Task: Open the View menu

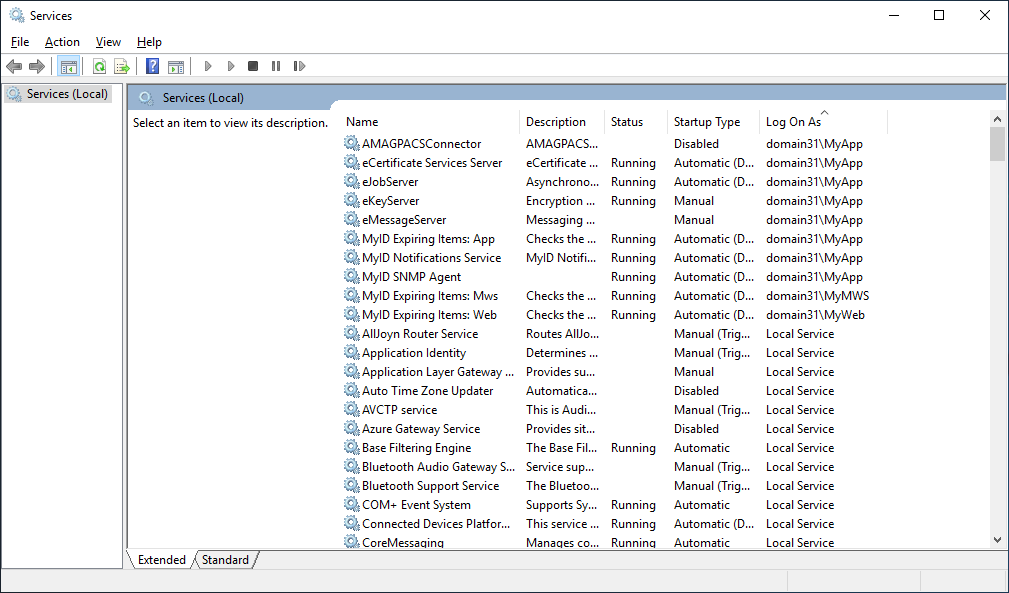Action: (x=108, y=42)
